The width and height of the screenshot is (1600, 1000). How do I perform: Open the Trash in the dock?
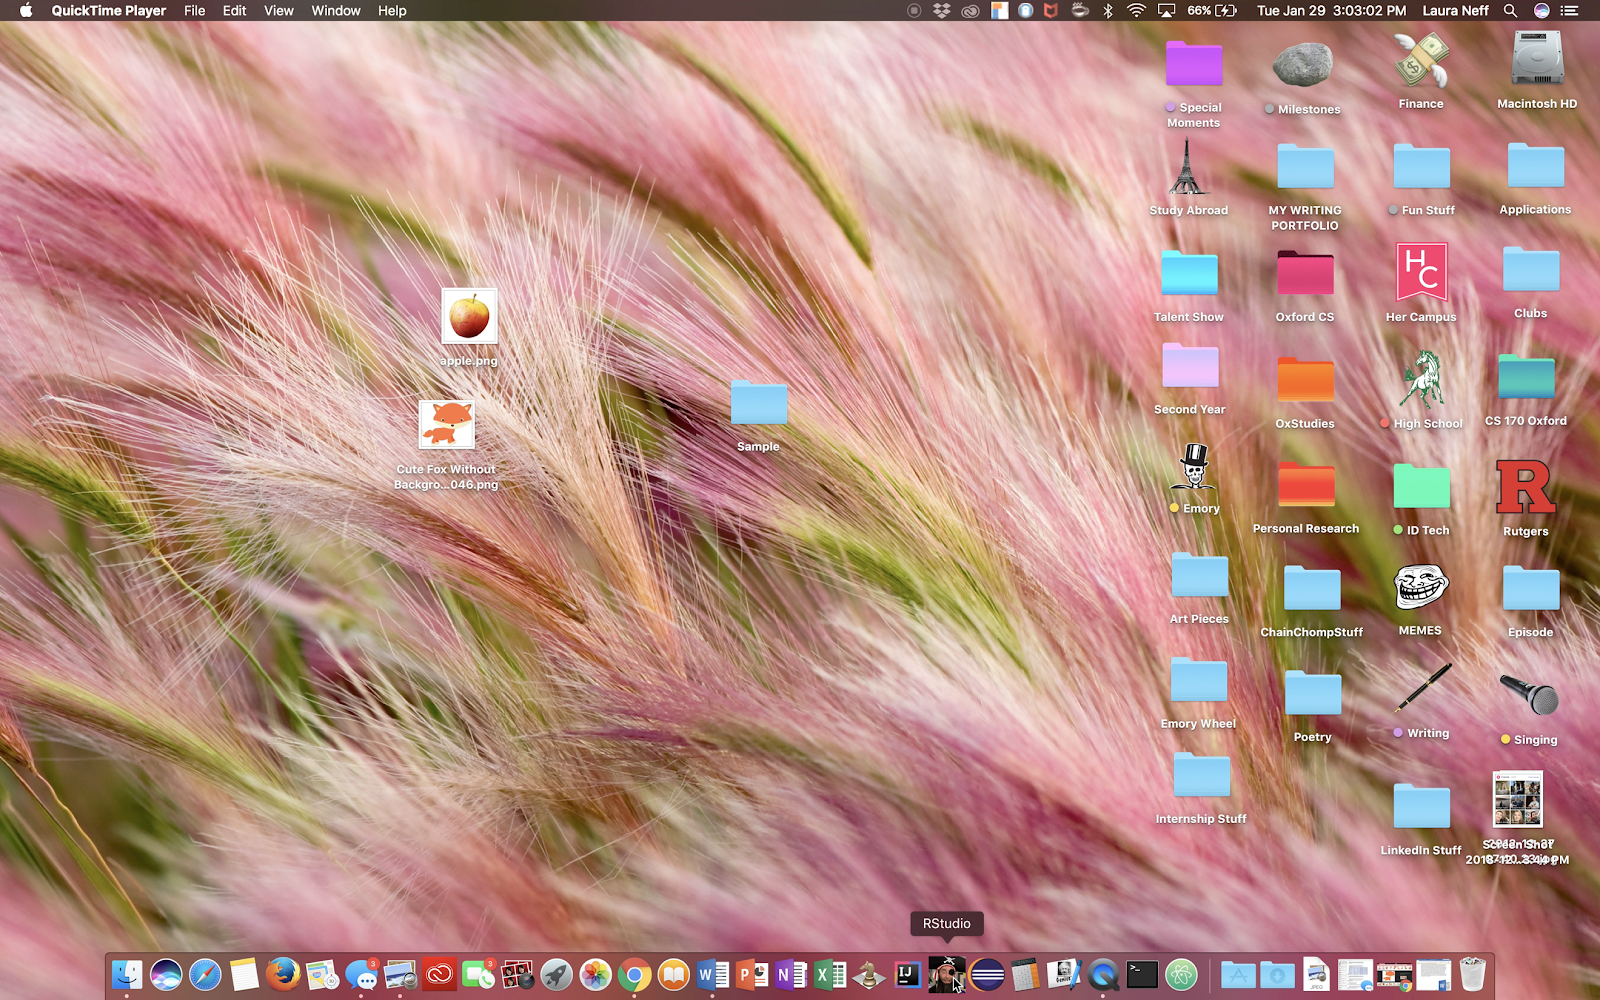[1472, 974]
